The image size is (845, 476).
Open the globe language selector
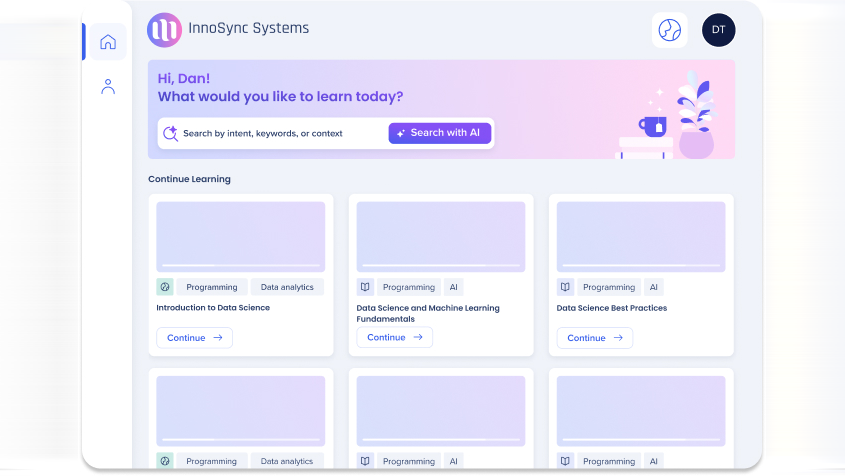pyautogui.click(x=670, y=30)
